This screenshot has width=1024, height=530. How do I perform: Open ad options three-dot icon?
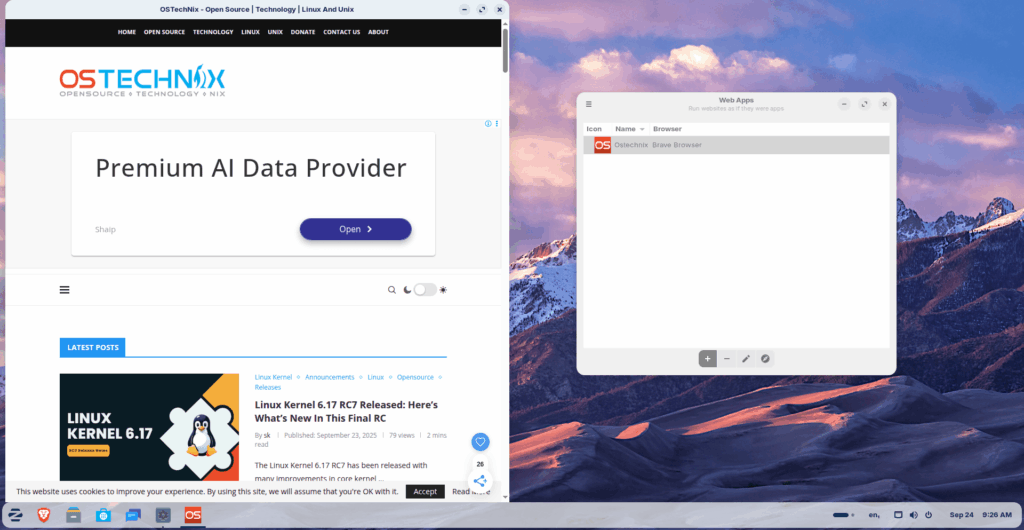tap(497, 123)
